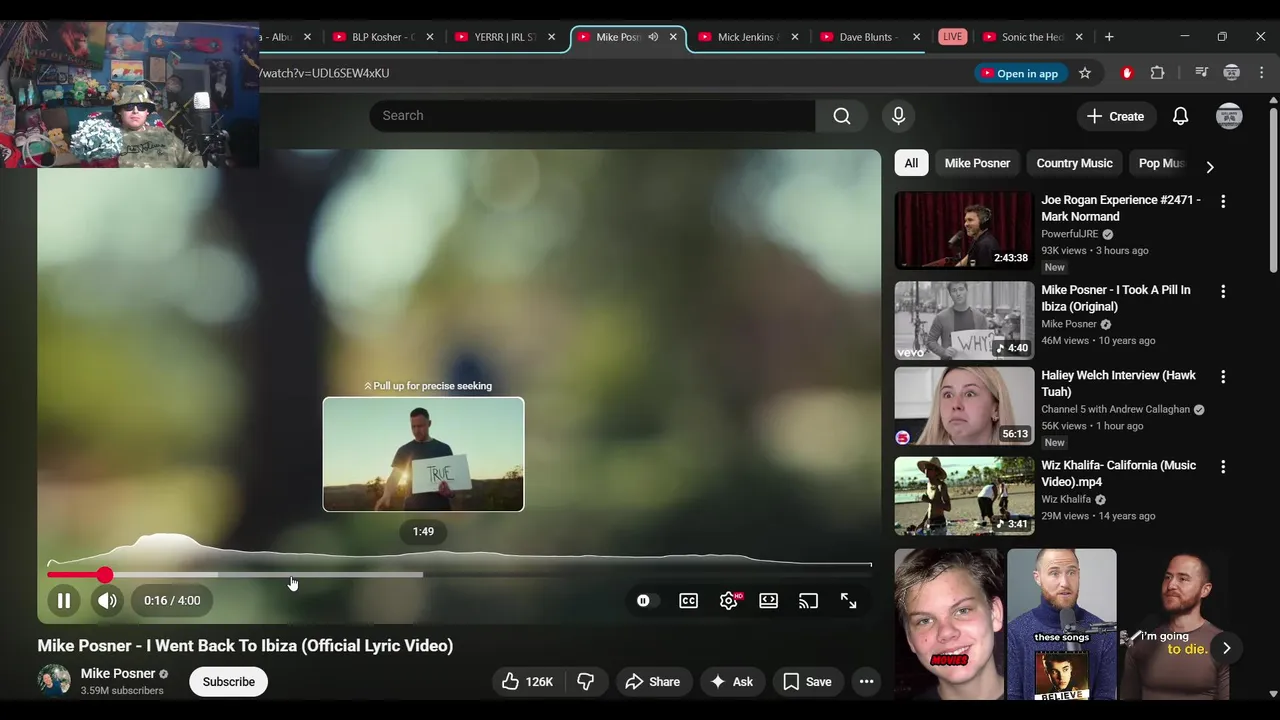This screenshot has width=1280, height=720.
Task: Show more filter chips with arrow
Action: (x=1210, y=167)
